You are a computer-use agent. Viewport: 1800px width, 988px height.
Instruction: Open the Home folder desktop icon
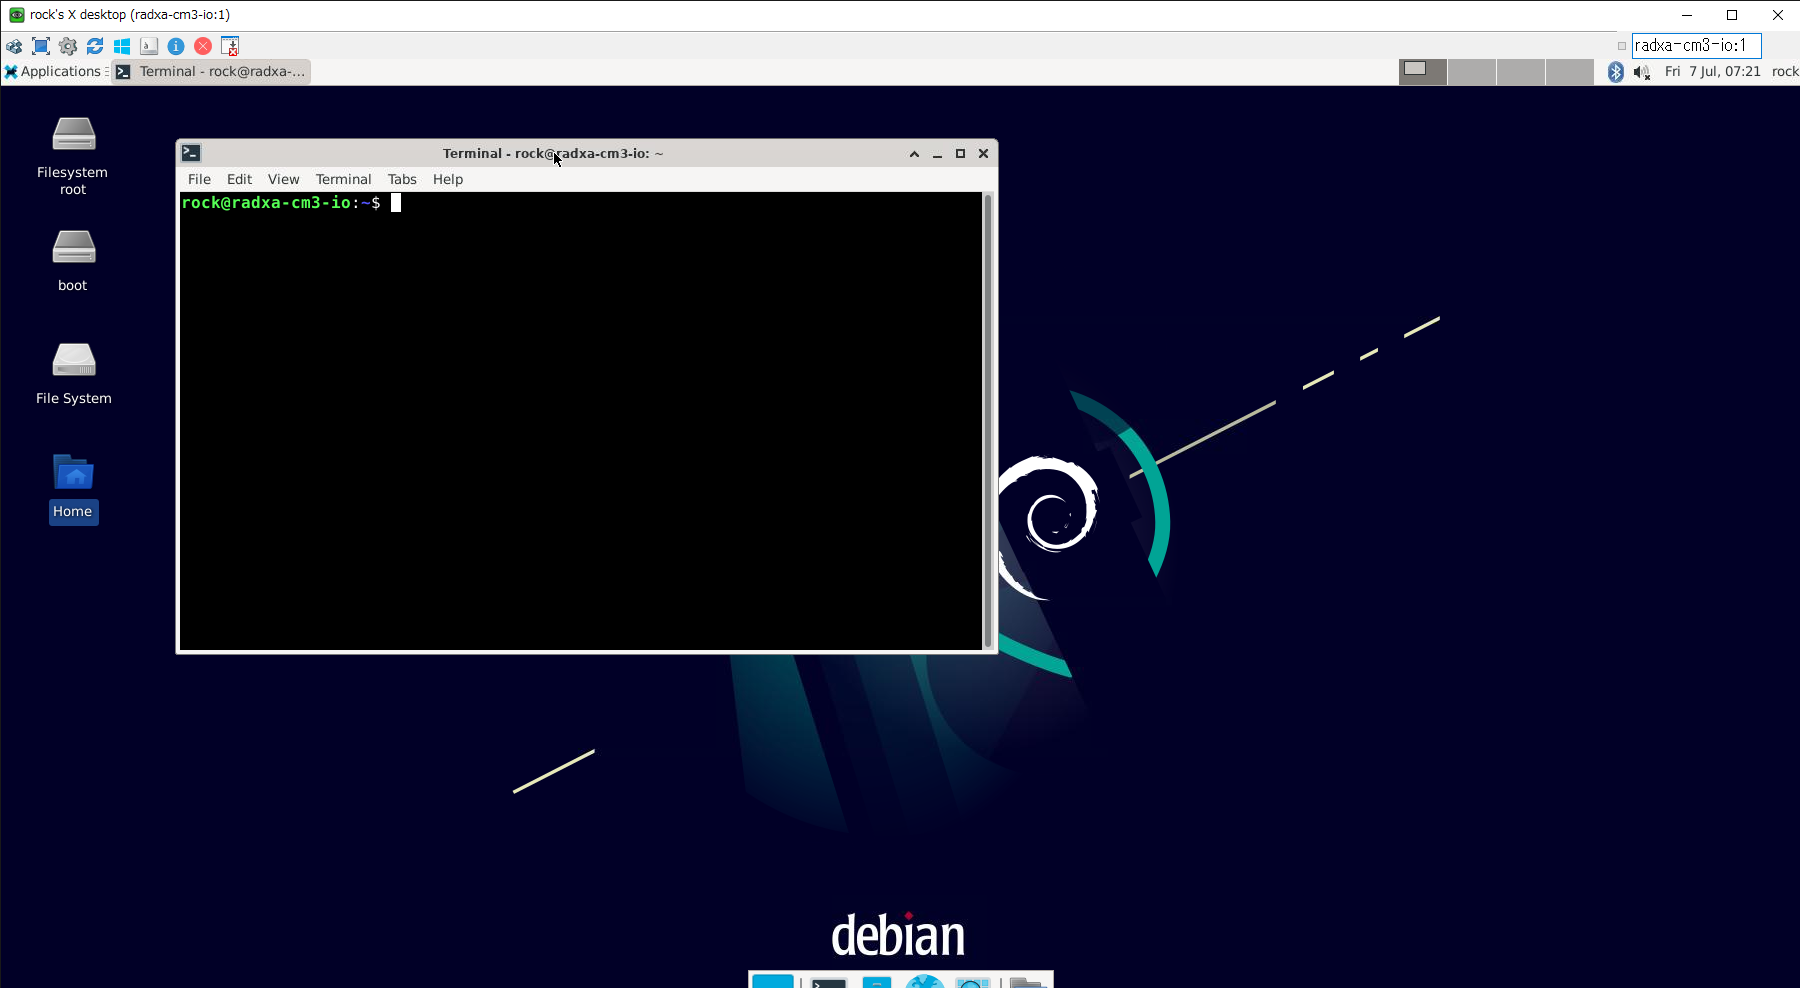[x=73, y=488]
